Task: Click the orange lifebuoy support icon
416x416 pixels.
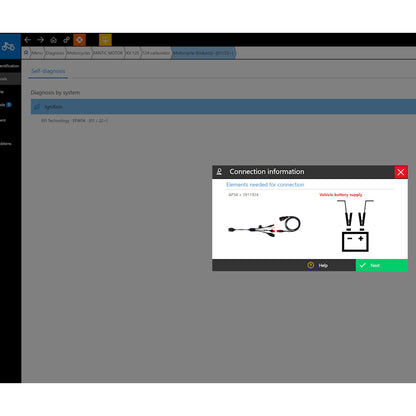Action: tap(79, 40)
